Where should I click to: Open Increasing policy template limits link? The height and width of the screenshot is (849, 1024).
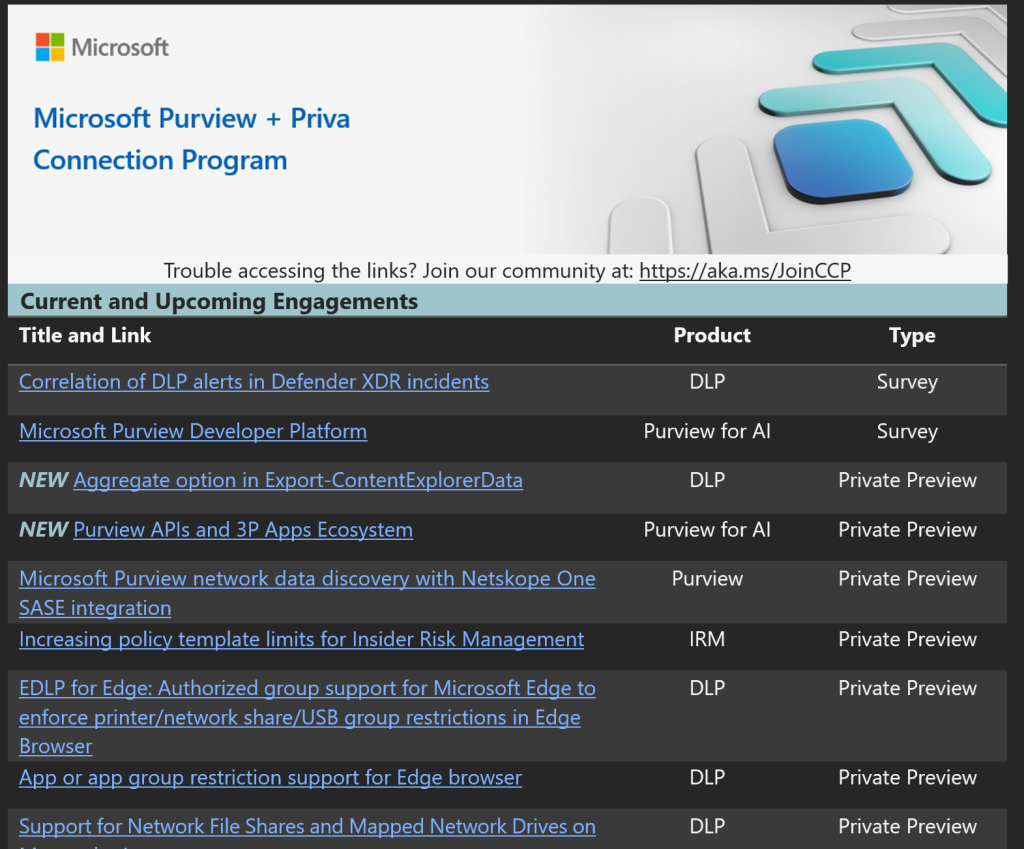coord(301,639)
